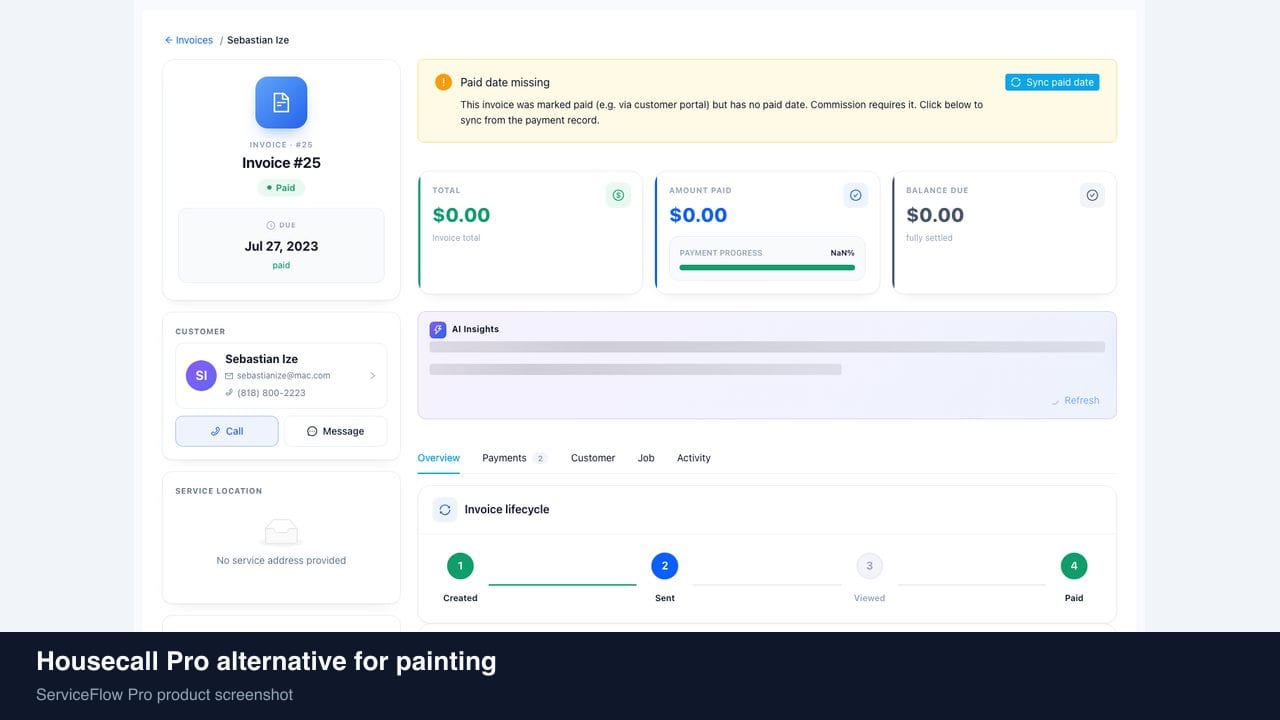1280x720 pixels.
Task: Open the Payments tab
Action: point(514,458)
